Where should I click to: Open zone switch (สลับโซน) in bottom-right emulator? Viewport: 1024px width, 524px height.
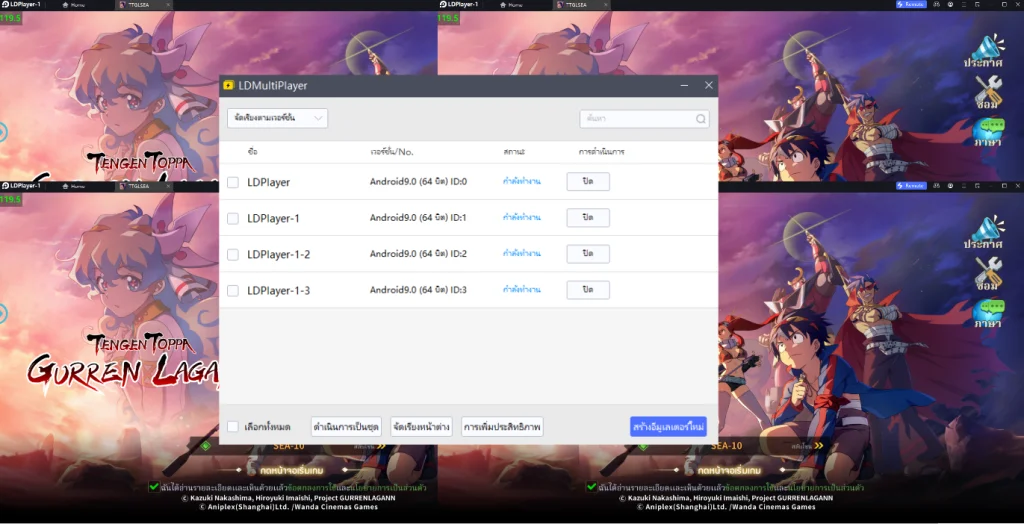(x=807, y=446)
